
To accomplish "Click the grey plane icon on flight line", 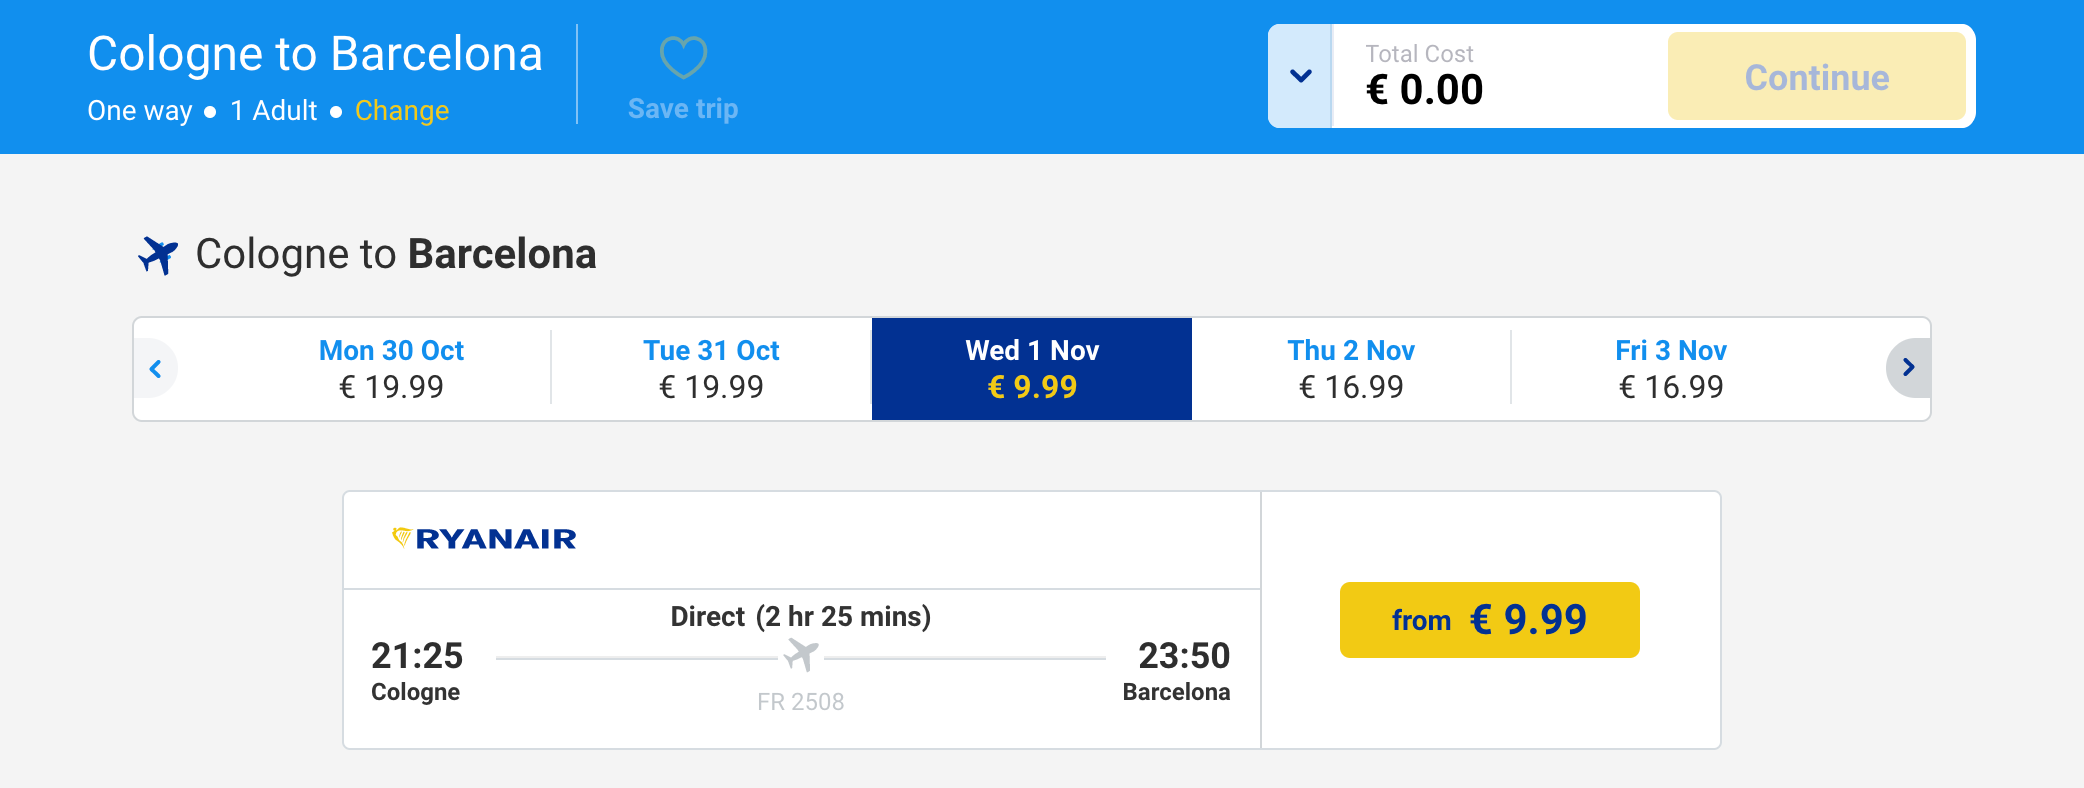I will pyautogui.click(x=801, y=656).
